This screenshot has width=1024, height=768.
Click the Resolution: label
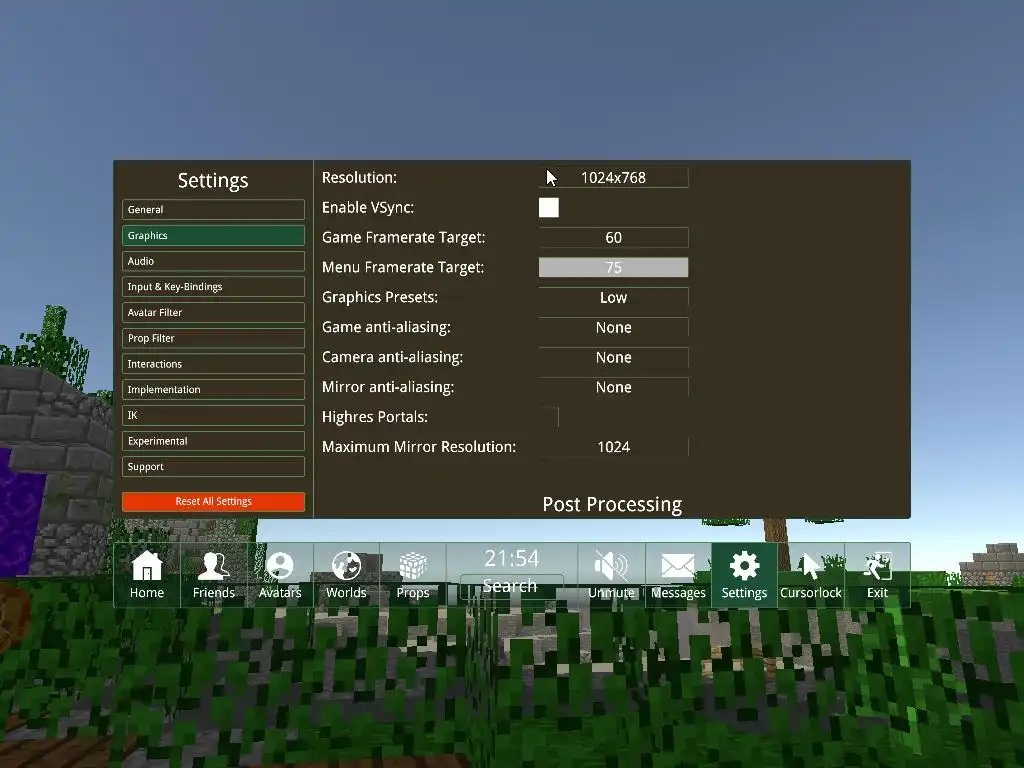pos(359,178)
